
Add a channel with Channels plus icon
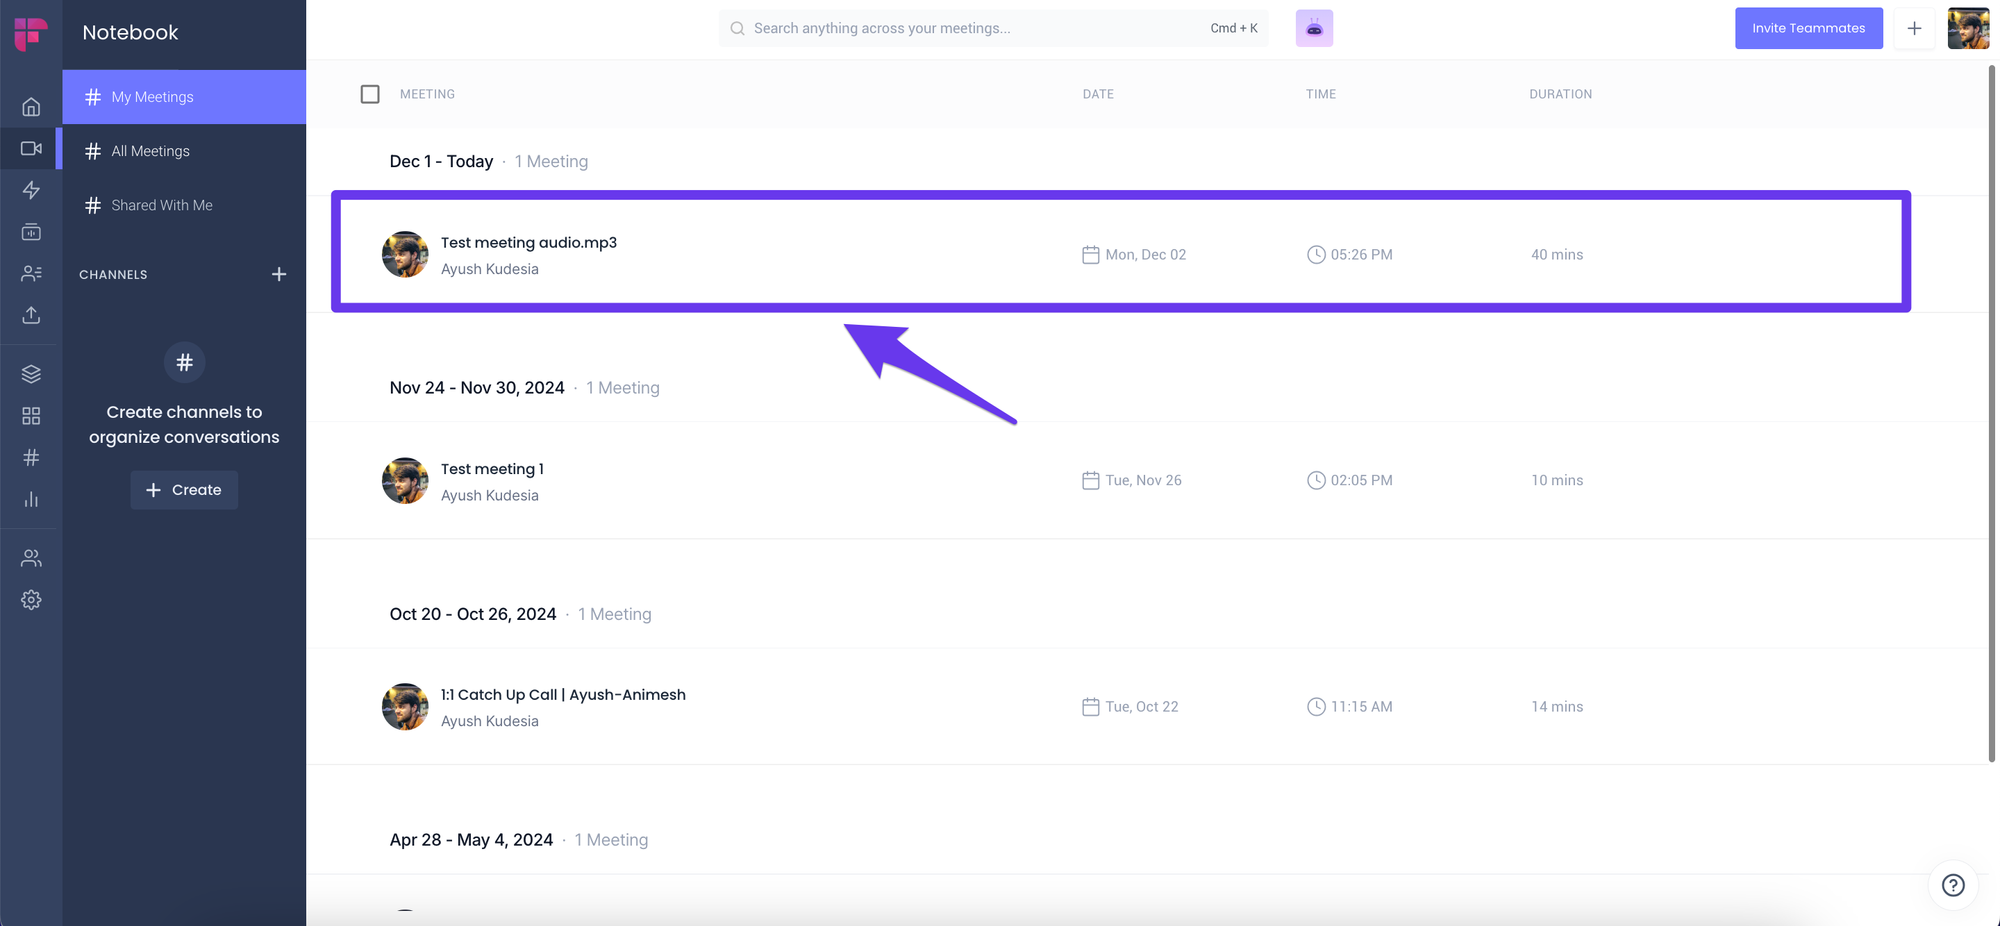click(x=279, y=274)
